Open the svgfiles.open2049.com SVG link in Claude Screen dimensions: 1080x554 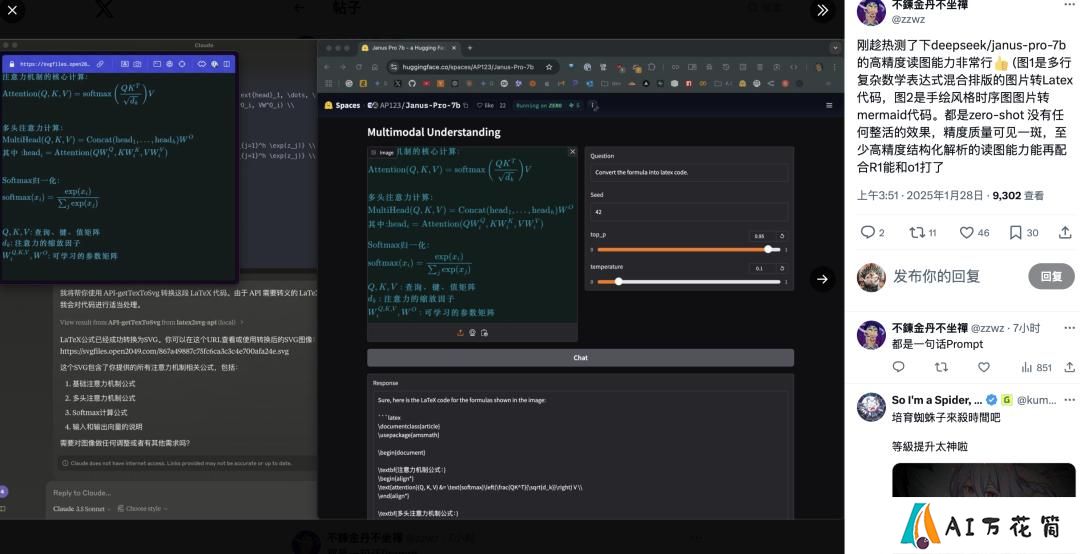(x=174, y=351)
